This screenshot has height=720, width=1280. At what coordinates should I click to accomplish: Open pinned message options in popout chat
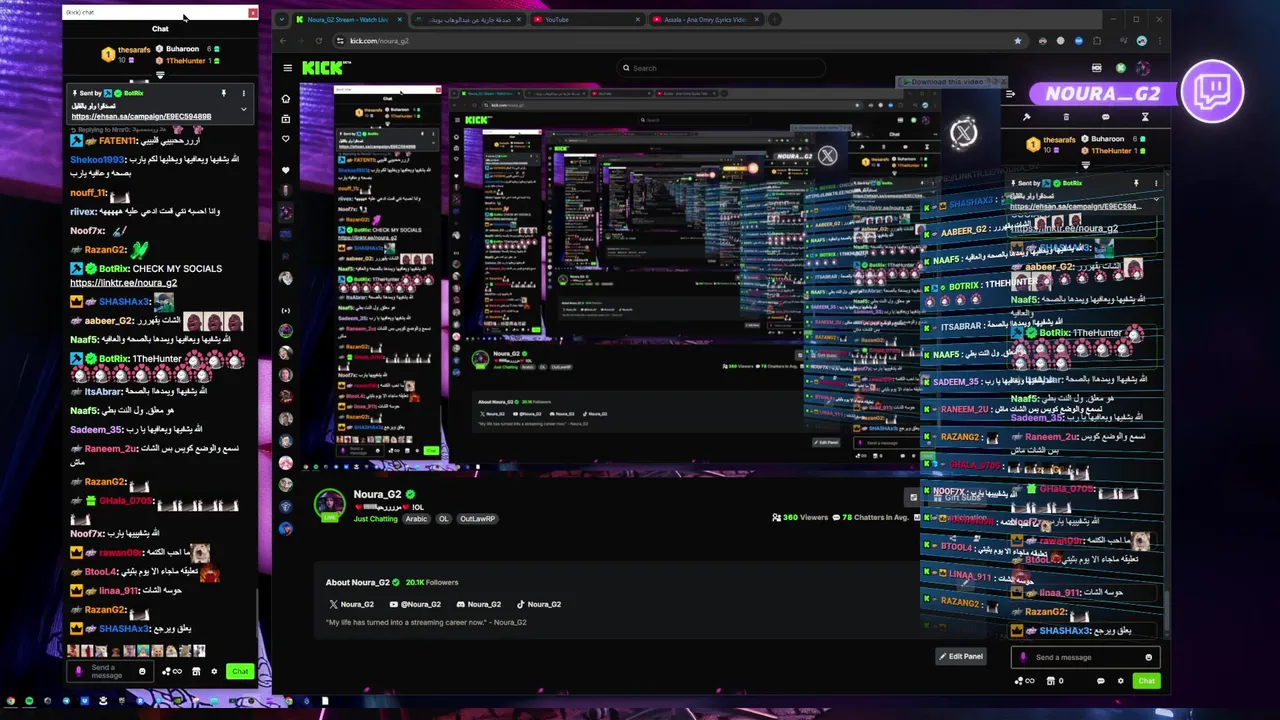(x=243, y=93)
